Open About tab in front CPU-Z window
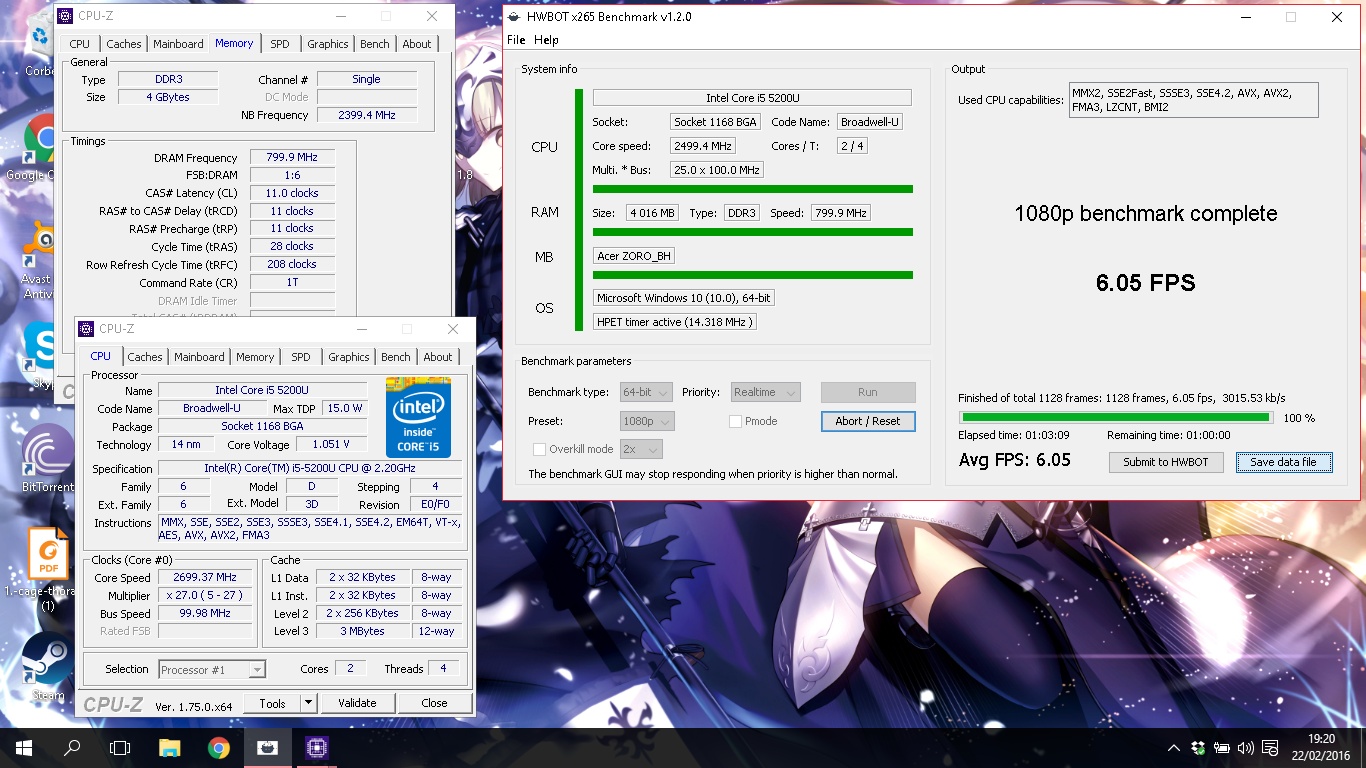Screen dimensions: 1366x768 tap(438, 357)
